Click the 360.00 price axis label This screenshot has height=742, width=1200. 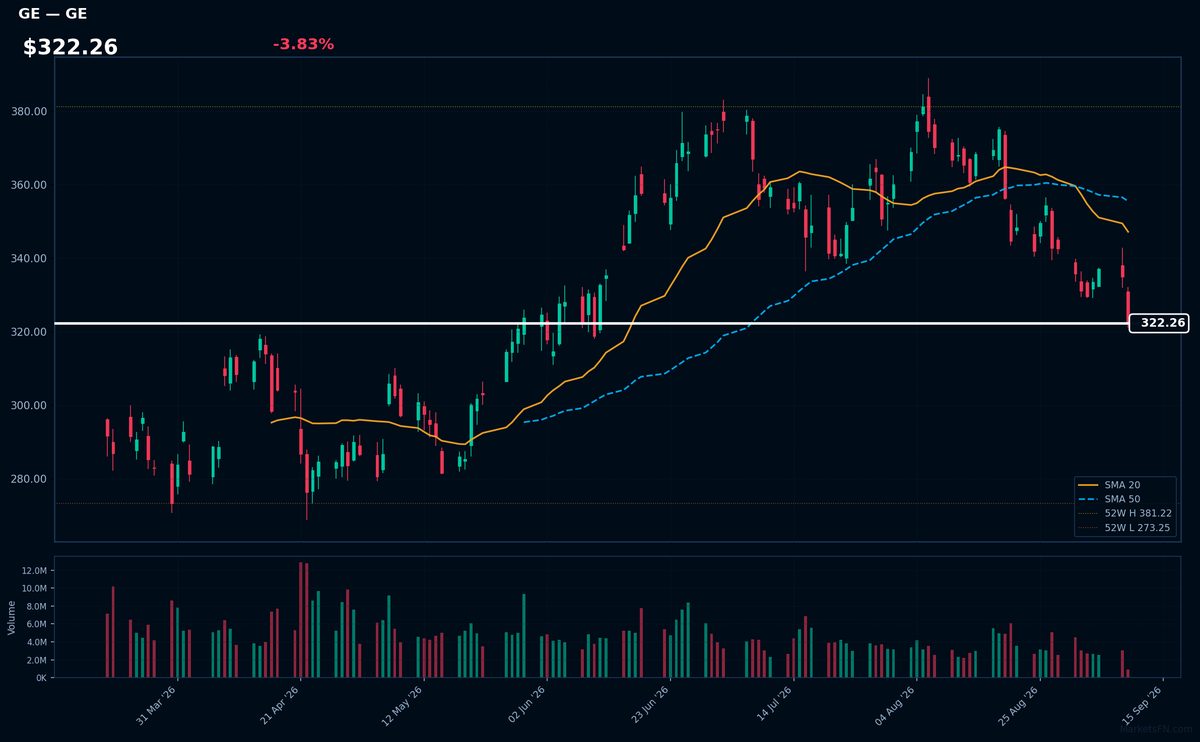(31, 185)
